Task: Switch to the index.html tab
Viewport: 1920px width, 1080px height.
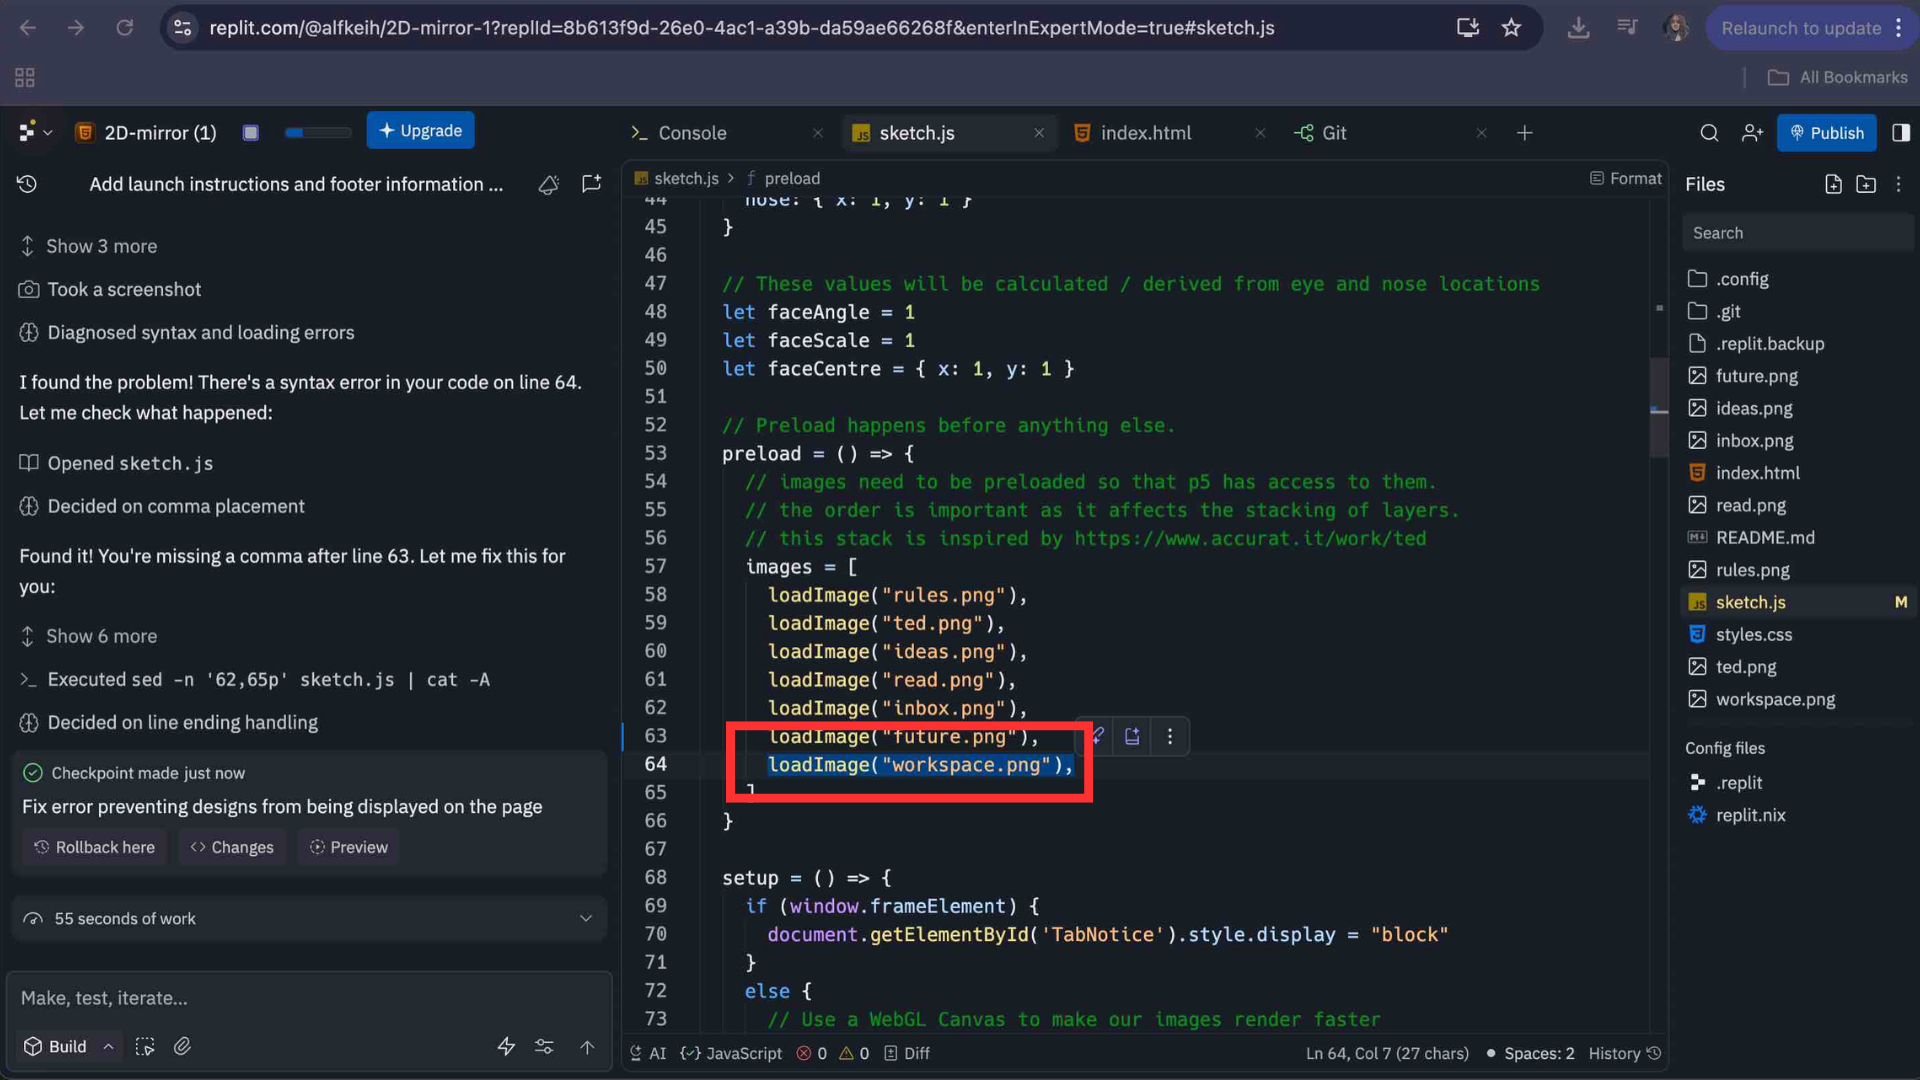Action: pyautogui.click(x=1145, y=133)
